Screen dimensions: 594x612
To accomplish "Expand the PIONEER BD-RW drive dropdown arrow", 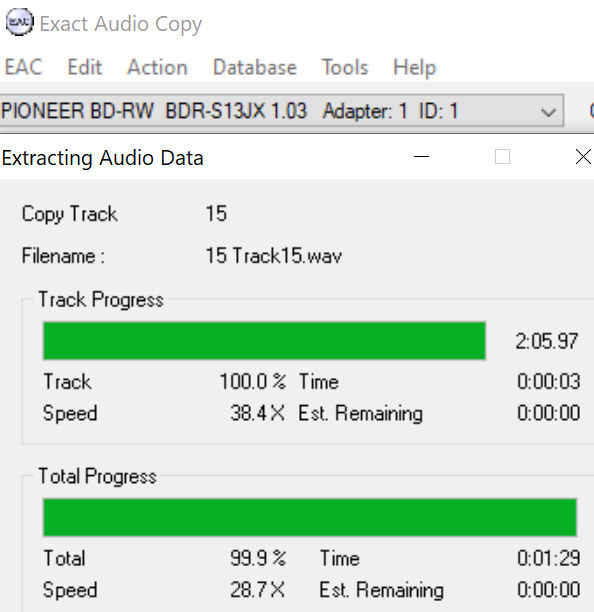I will 548,112.
